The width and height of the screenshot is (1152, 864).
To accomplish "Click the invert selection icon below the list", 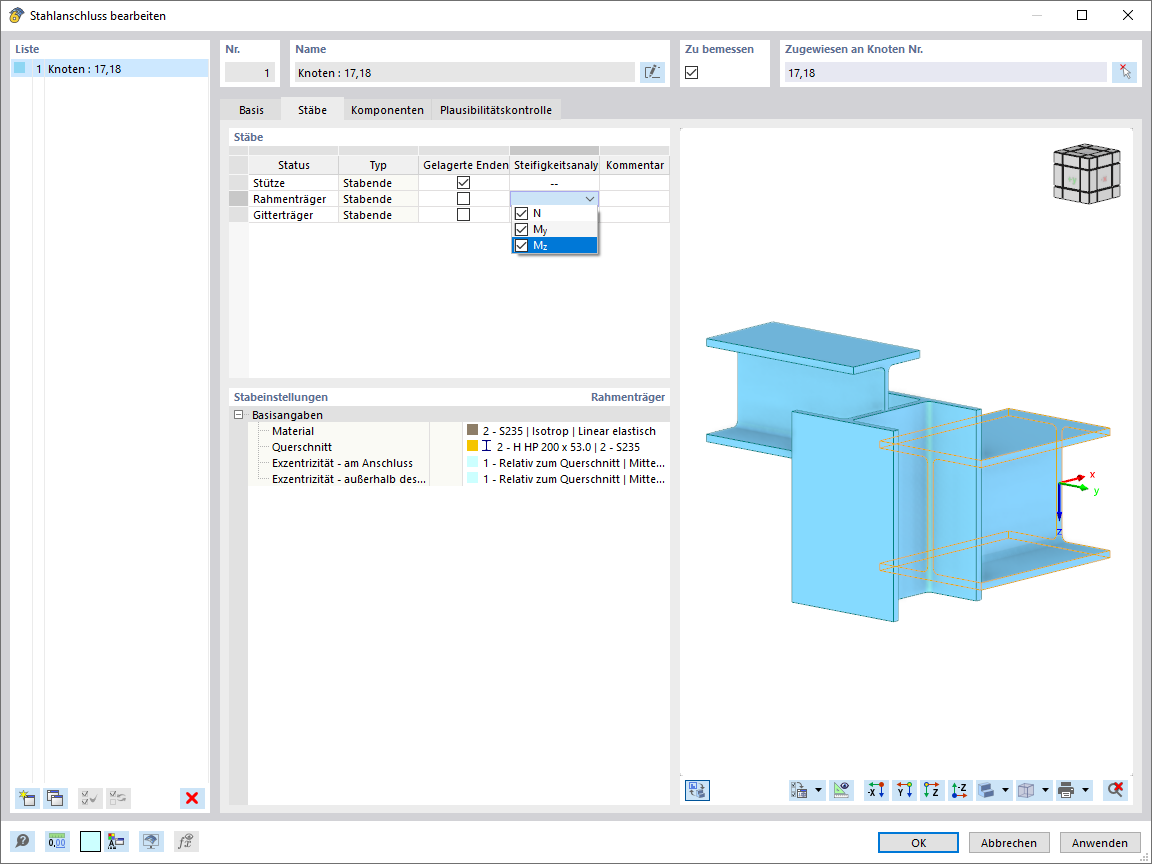I will (x=118, y=798).
